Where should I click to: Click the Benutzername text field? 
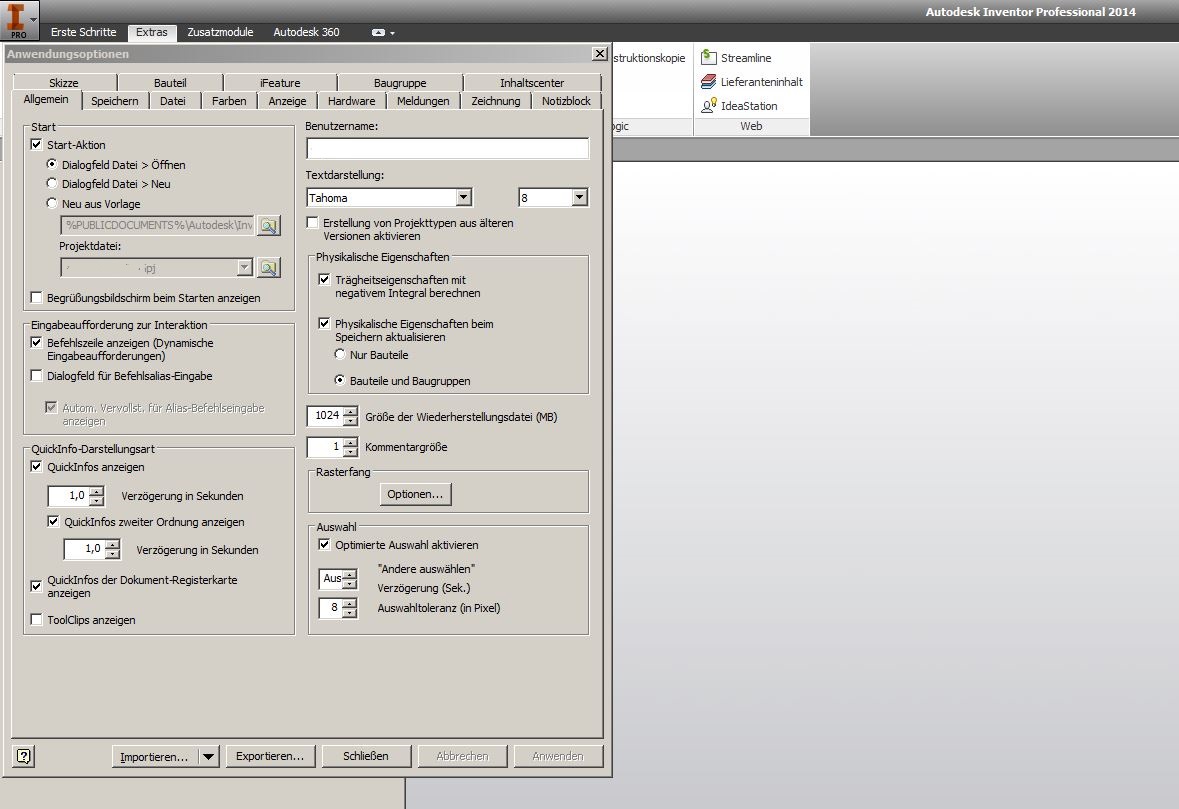pyautogui.click(x=447, y=149)
